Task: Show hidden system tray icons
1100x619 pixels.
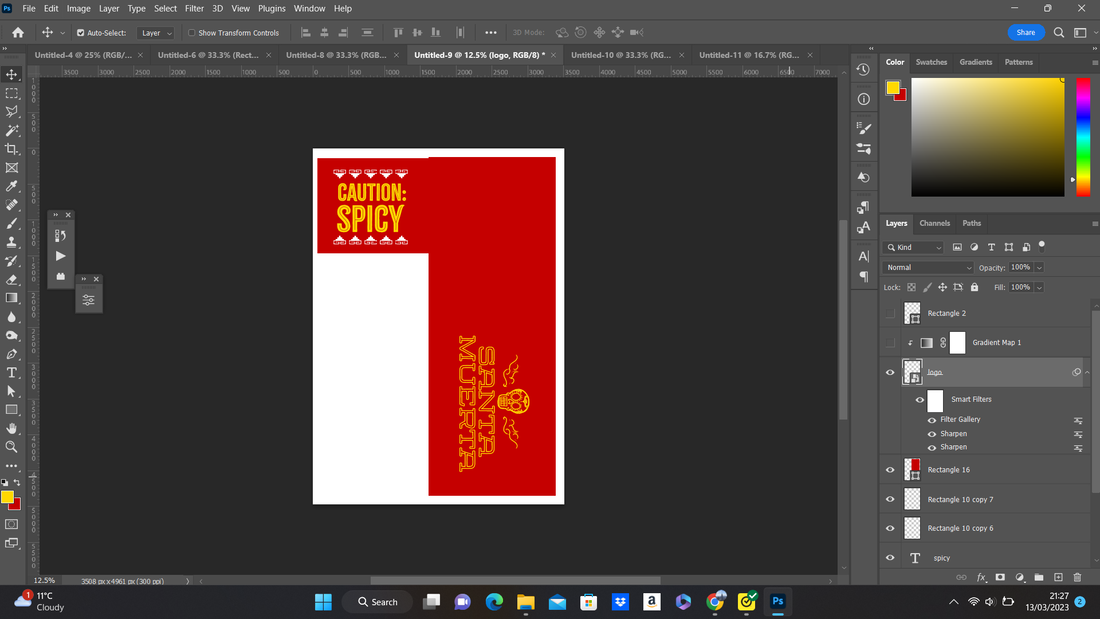Action: (x=953, y=601)
